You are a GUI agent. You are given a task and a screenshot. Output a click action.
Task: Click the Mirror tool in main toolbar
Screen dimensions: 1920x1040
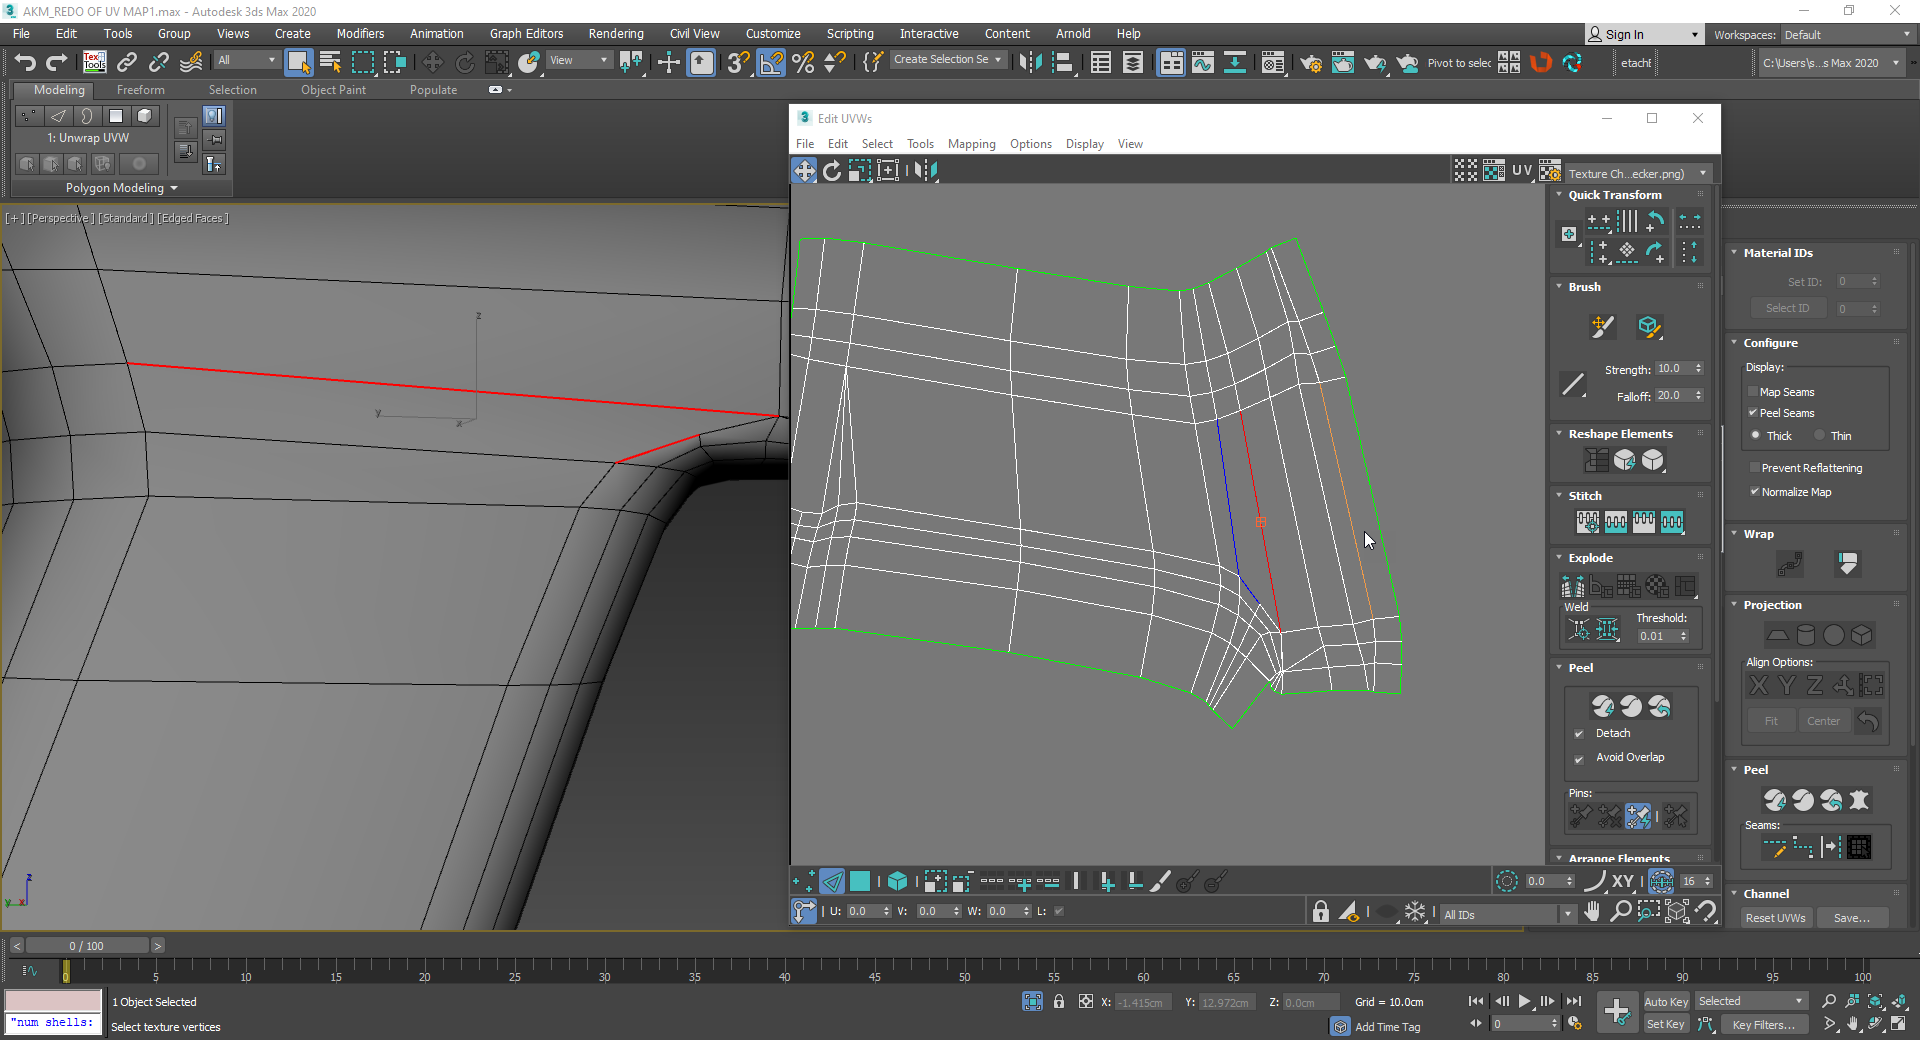point(1030,62)
